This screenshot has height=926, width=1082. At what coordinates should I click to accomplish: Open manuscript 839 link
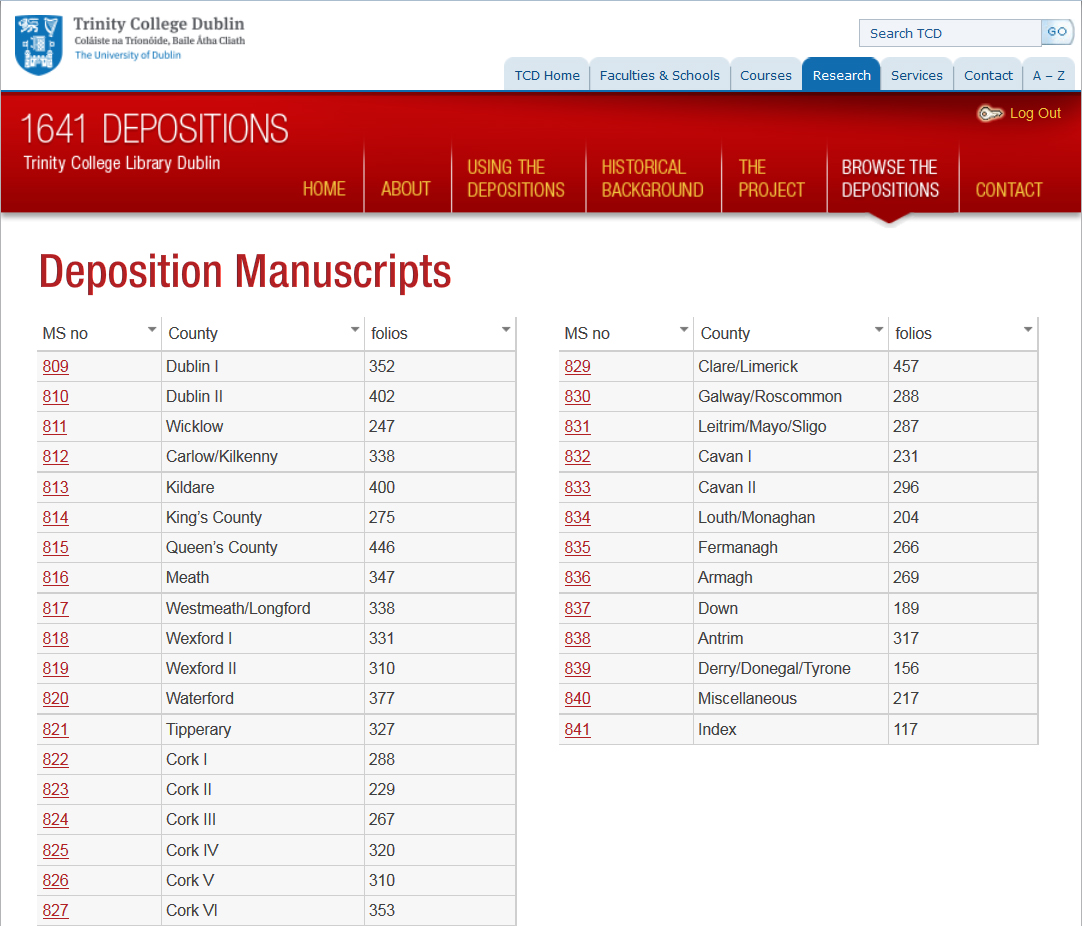coord(578,669)
